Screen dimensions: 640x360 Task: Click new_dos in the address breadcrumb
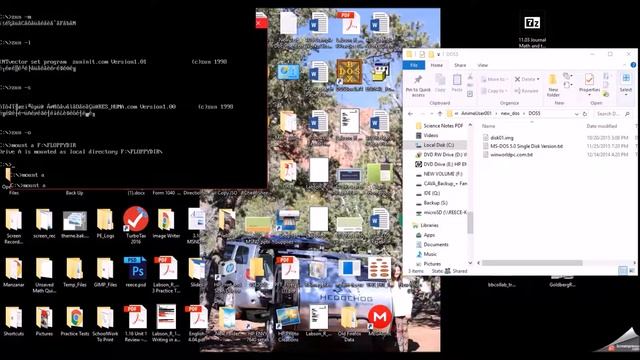click(510, 113)
